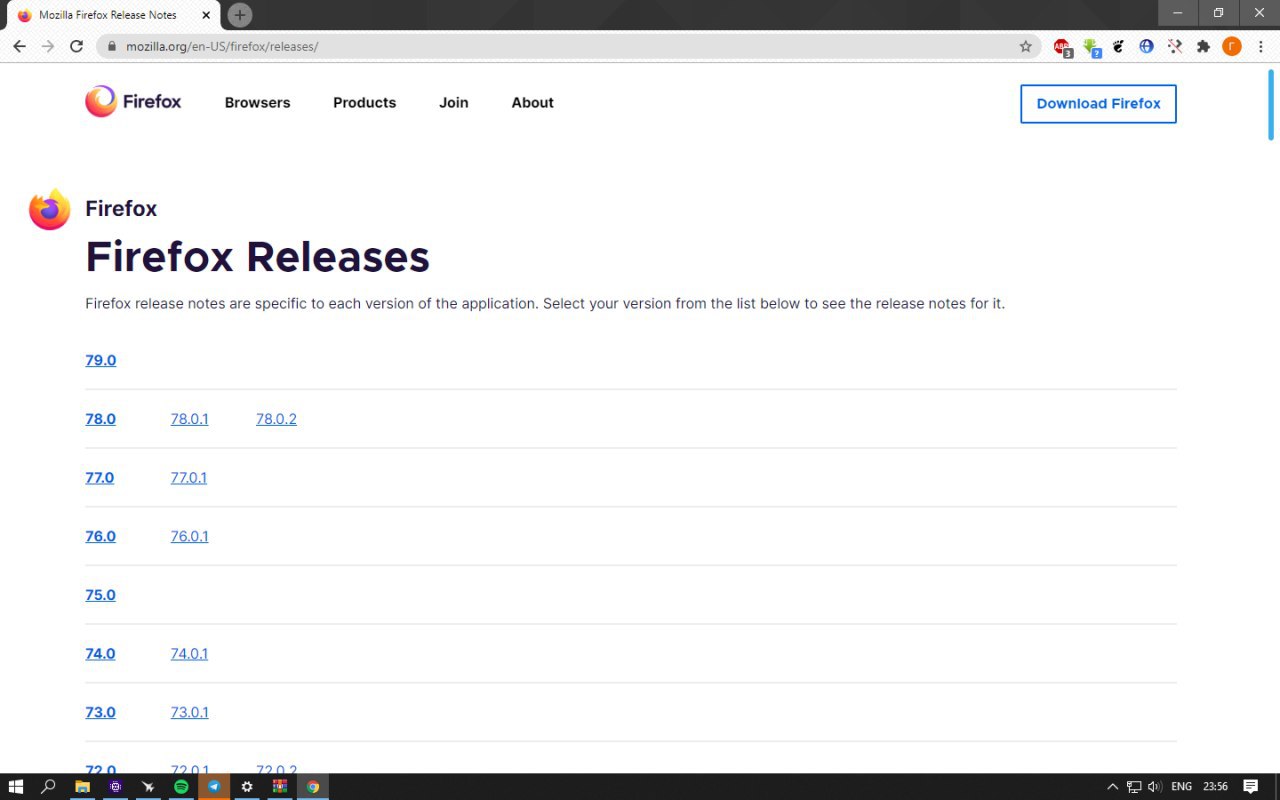Open the Action Center notifications icon
The image size is (1280, 800).
[1250, 787]
